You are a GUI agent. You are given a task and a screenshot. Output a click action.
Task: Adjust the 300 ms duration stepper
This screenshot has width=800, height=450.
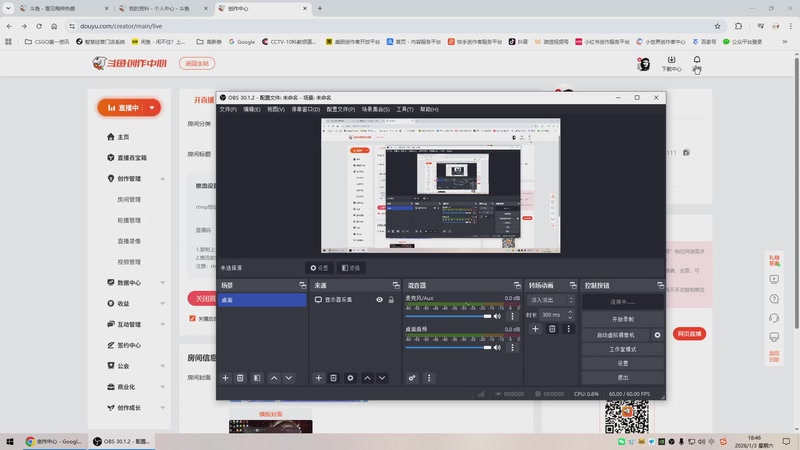tap(570, 315)
